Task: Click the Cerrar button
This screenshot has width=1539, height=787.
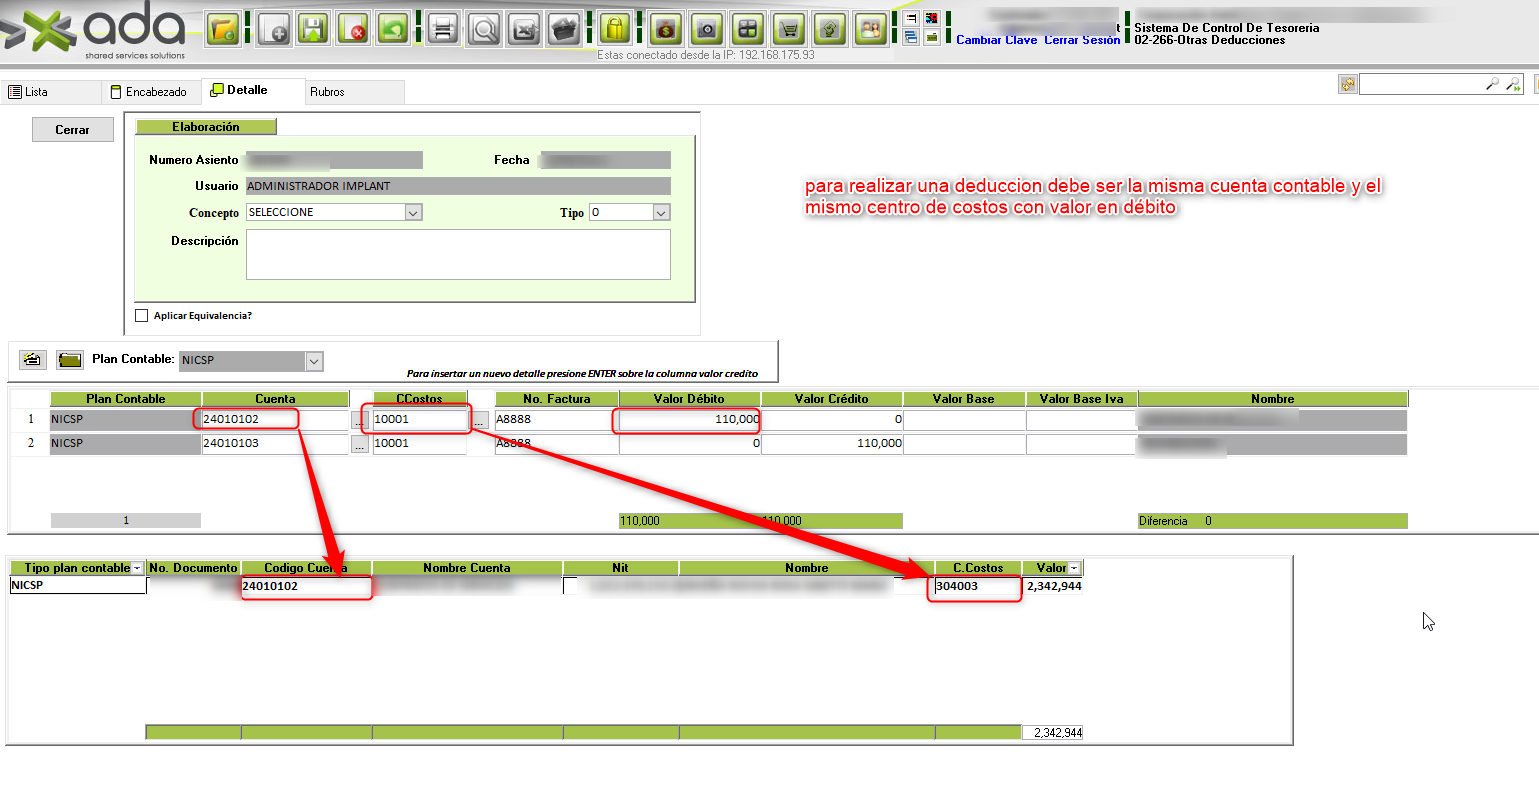Action: point(72,130)
